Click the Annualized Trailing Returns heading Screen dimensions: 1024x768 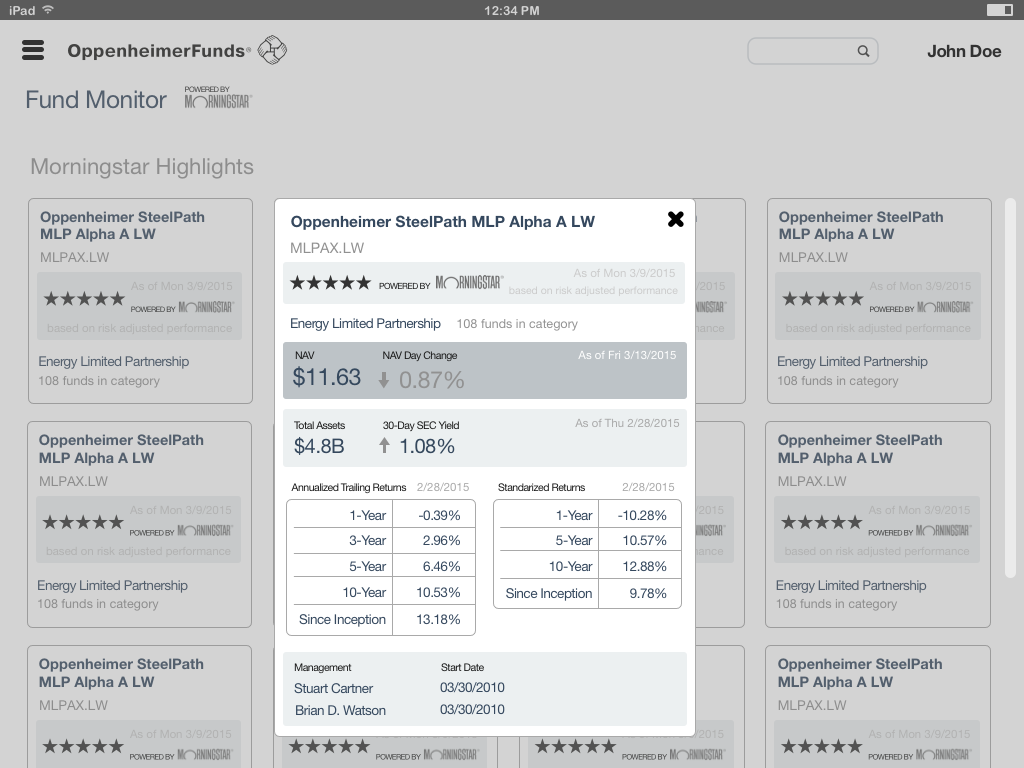tap(349, 487)
